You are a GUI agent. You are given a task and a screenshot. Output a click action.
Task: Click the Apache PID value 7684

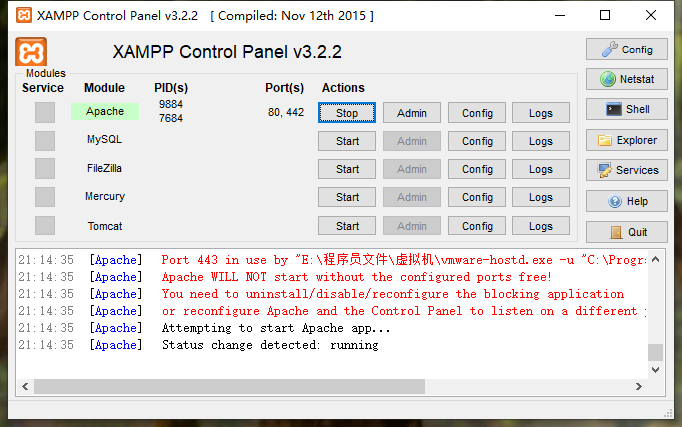point(171,118)
